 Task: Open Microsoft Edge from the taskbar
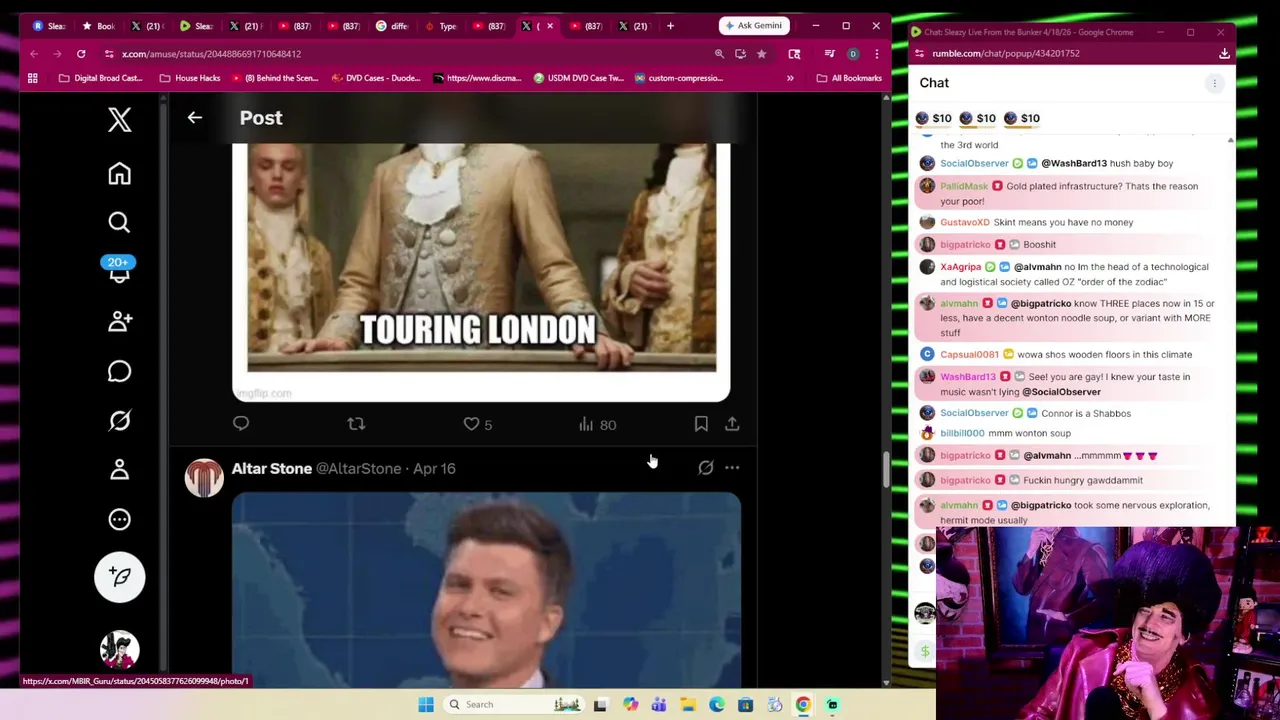pos(717,705)
